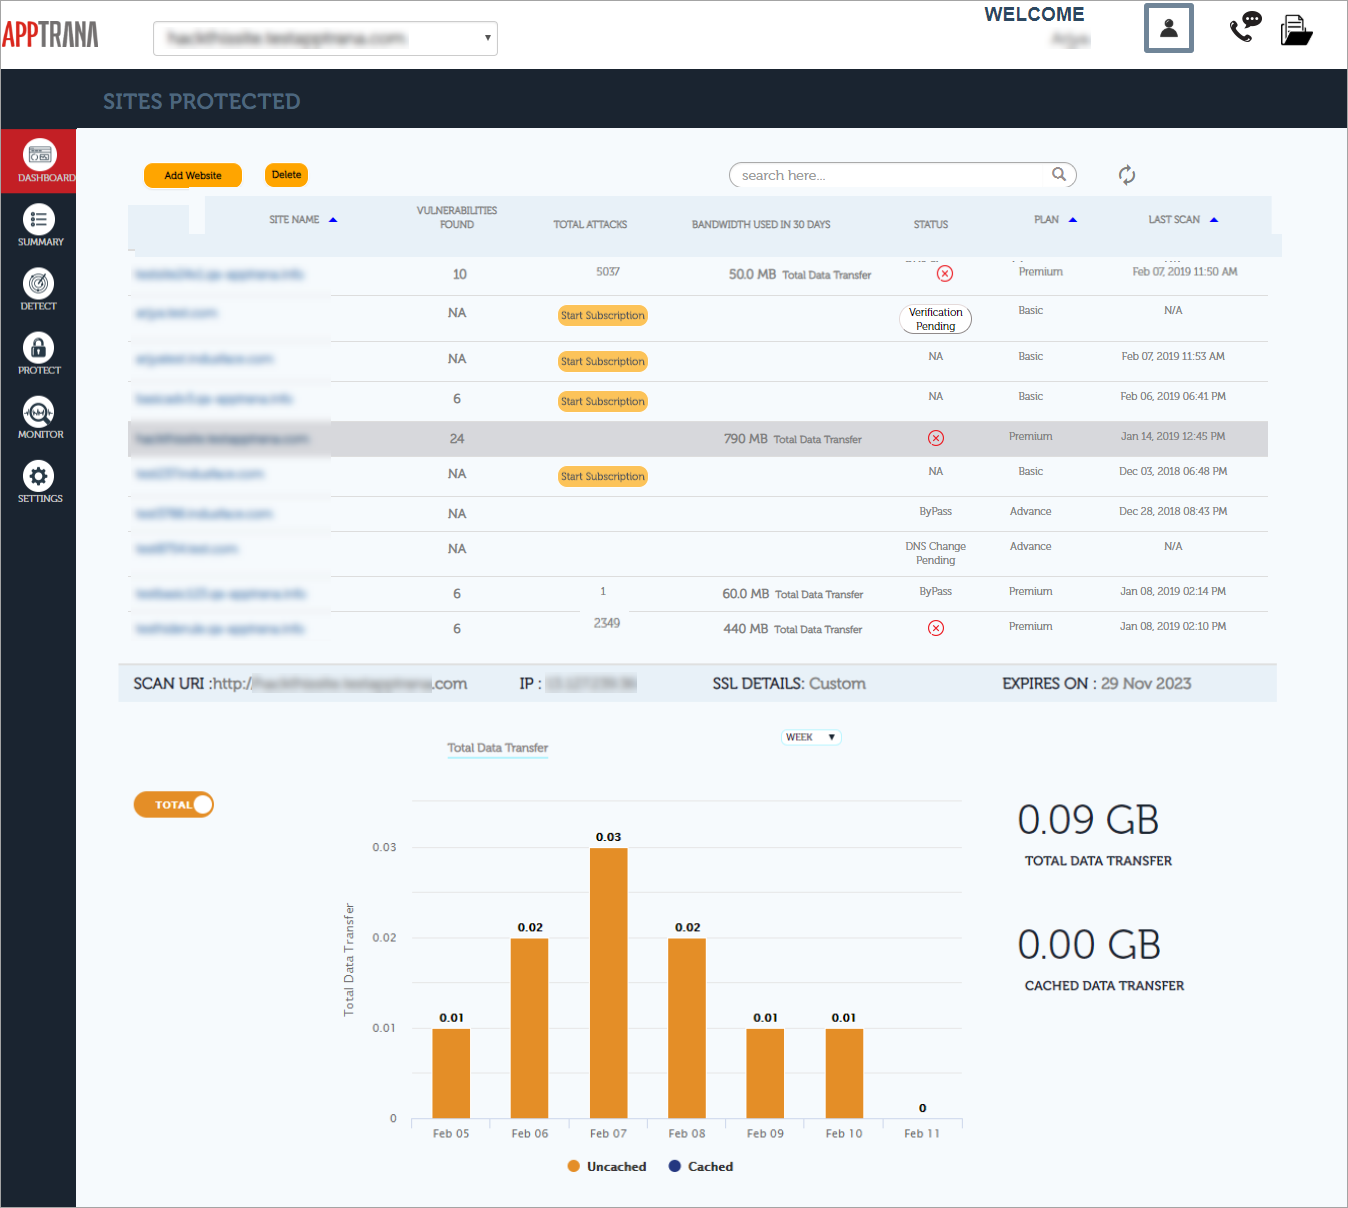Image resolution: width=1348 pixels, height=1208 pixels.
Task: Click vulnerabilities count 24
Action: click(x=457, y=438)
